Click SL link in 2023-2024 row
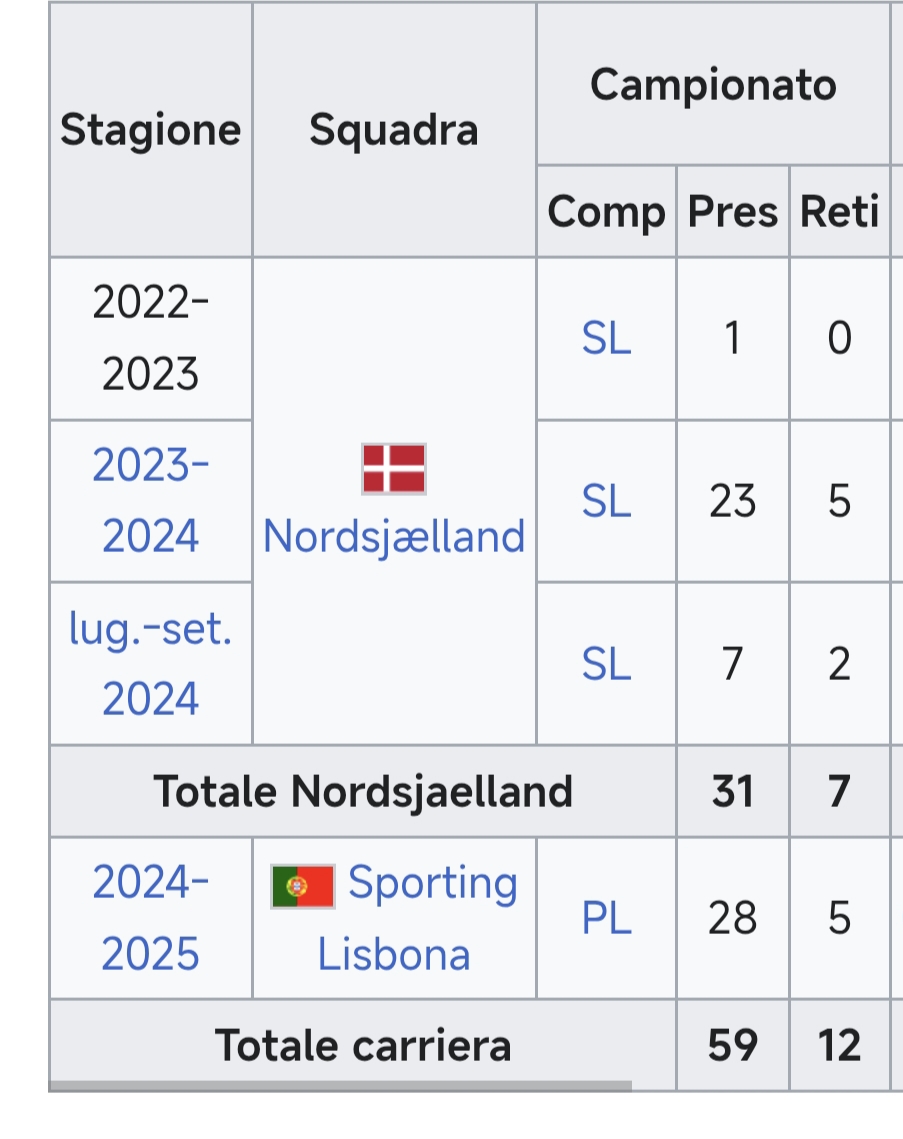The width and height of the screenshot is (903, 1139). 607,501
